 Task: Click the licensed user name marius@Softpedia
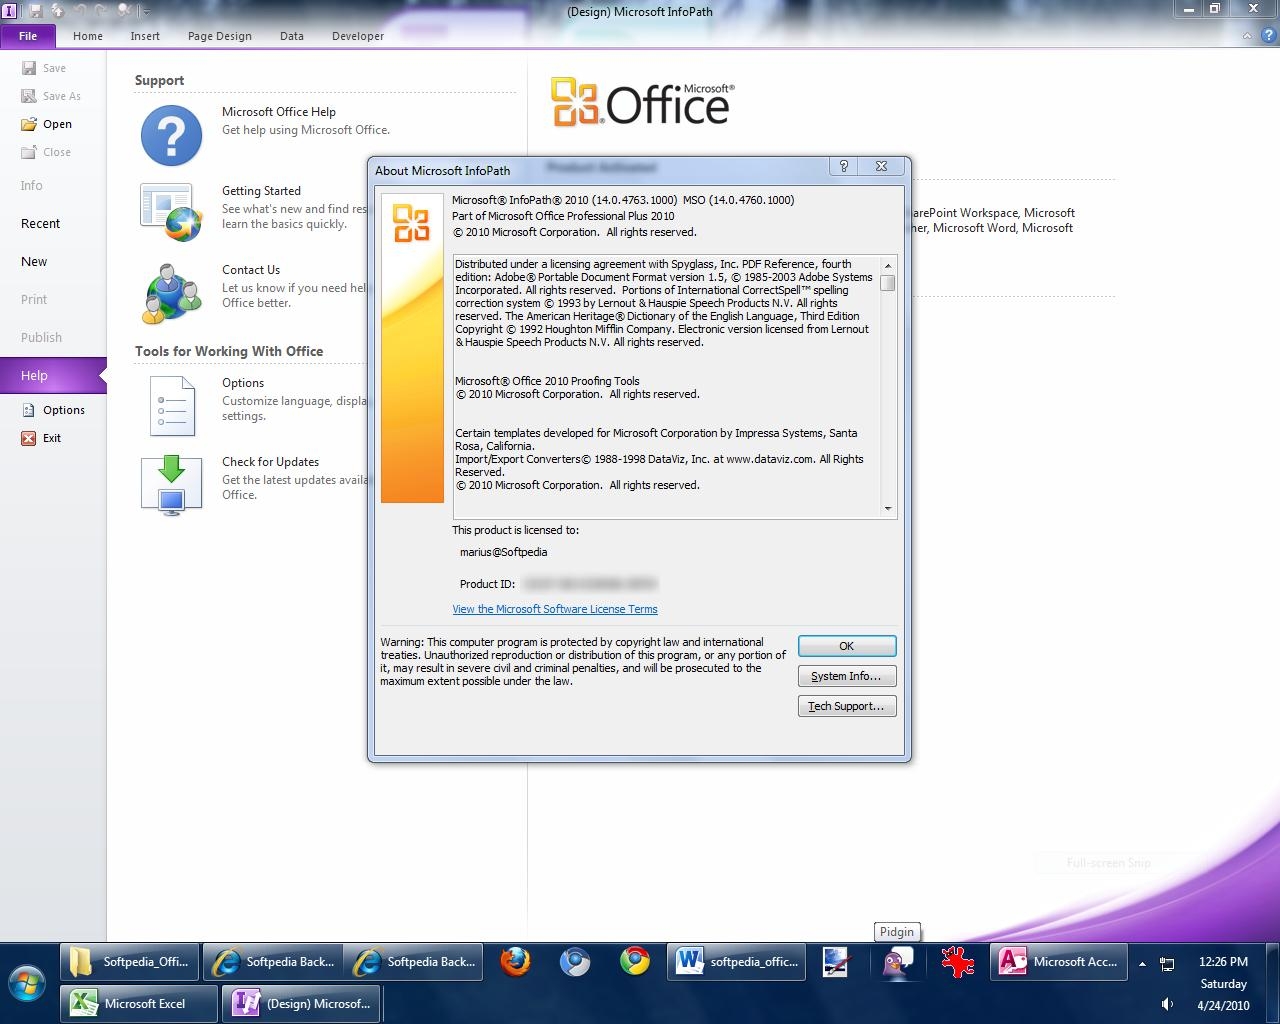[x=503, y=552]
